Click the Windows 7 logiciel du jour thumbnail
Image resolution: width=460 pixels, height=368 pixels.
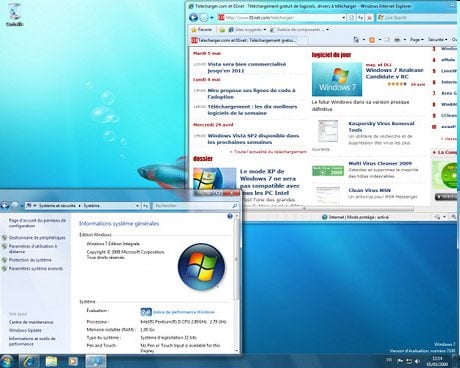tap(337, 79)
